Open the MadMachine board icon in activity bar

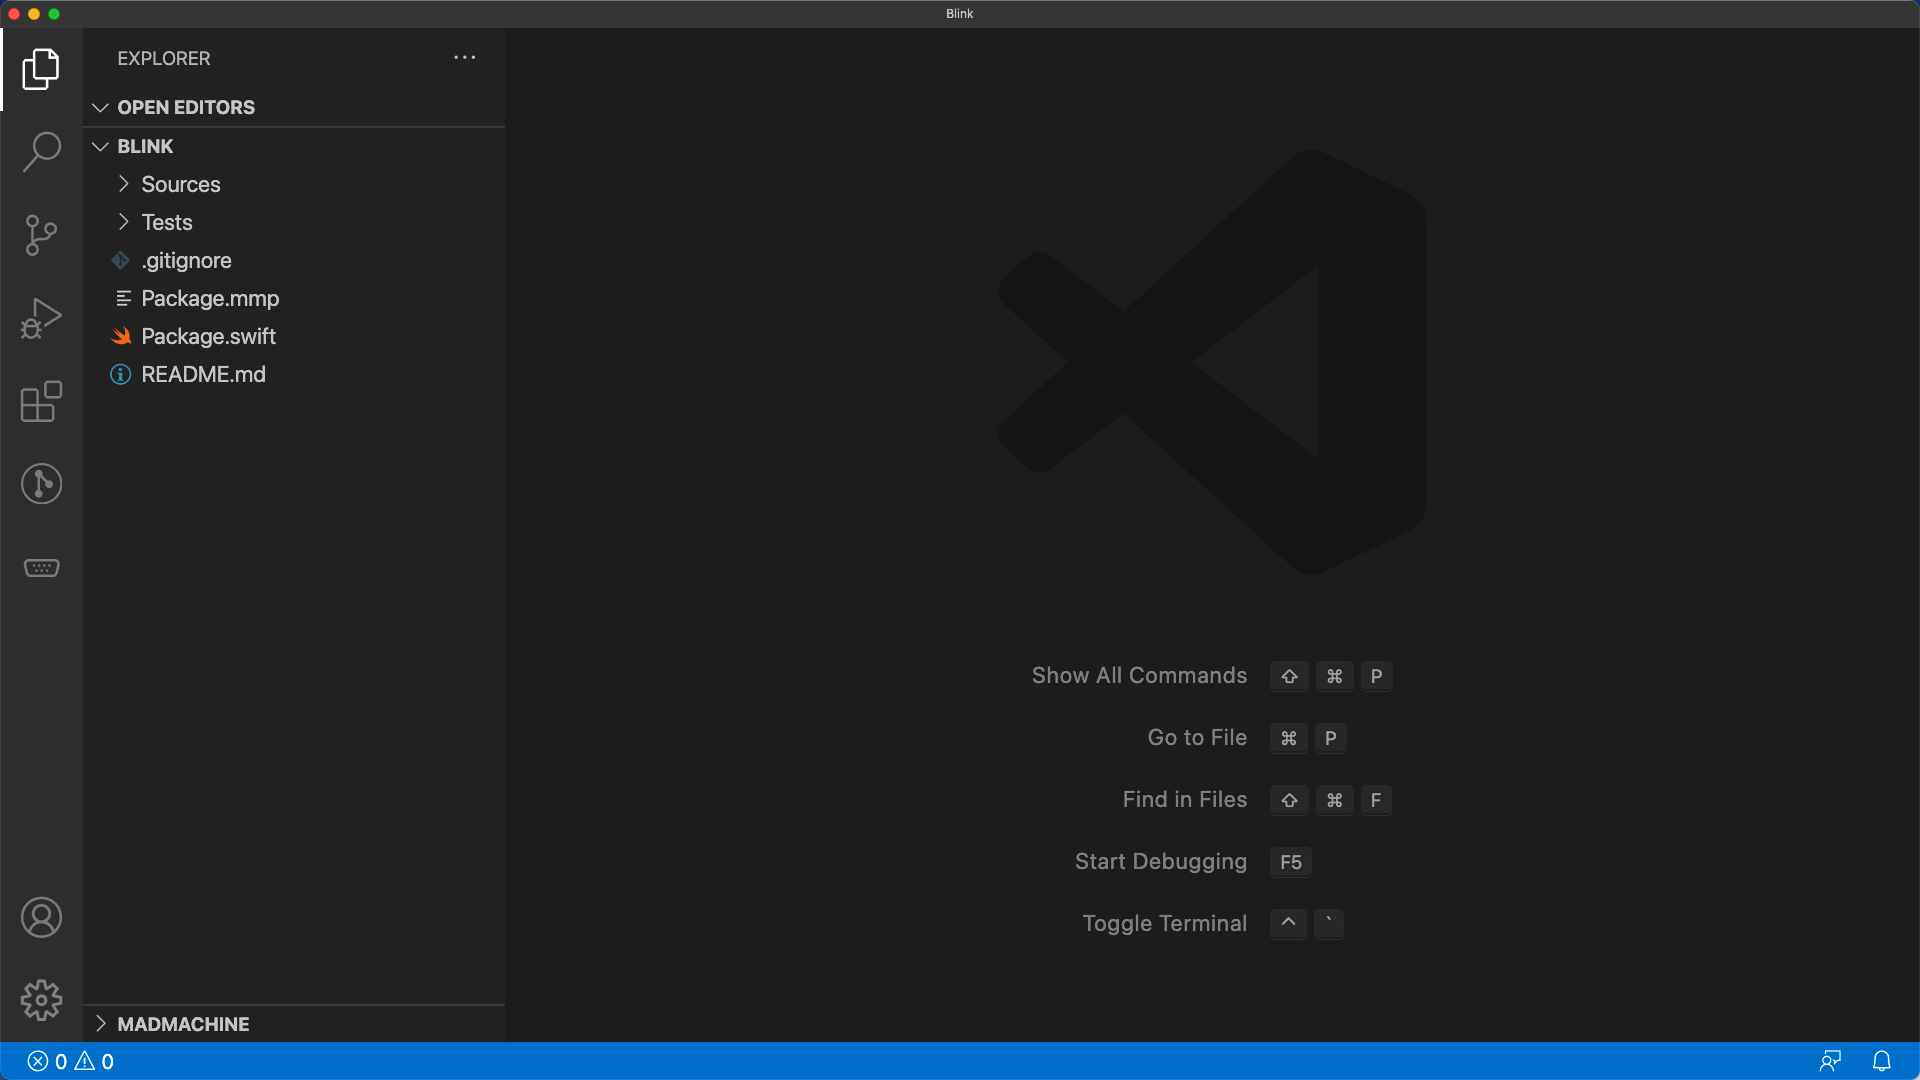(x=41, y=567)
